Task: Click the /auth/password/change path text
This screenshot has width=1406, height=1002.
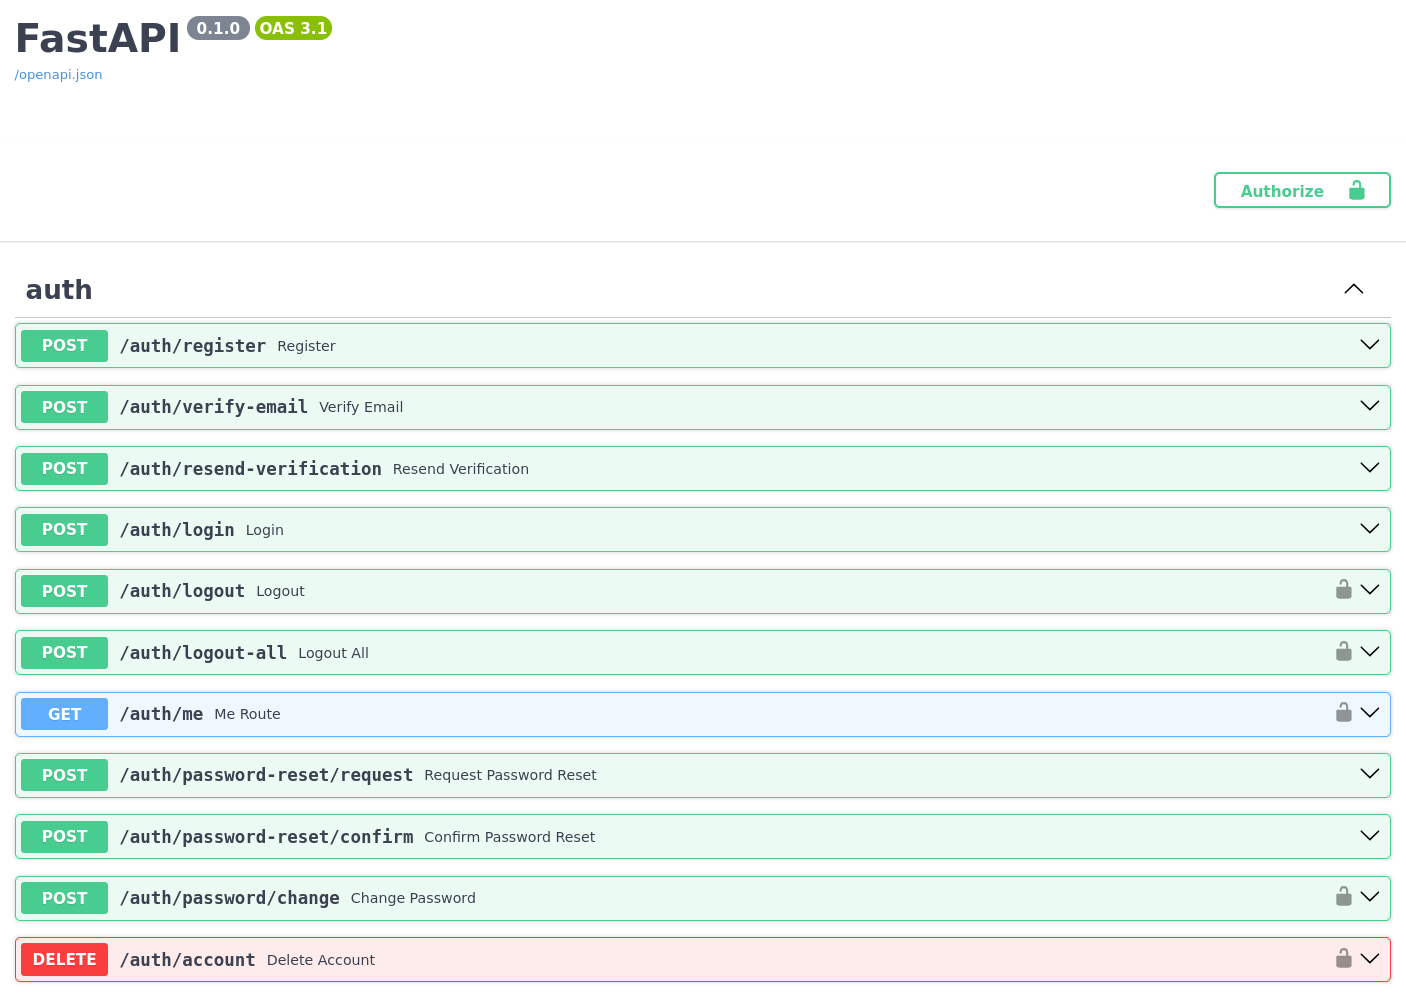Action: click(x=230, y=898)
